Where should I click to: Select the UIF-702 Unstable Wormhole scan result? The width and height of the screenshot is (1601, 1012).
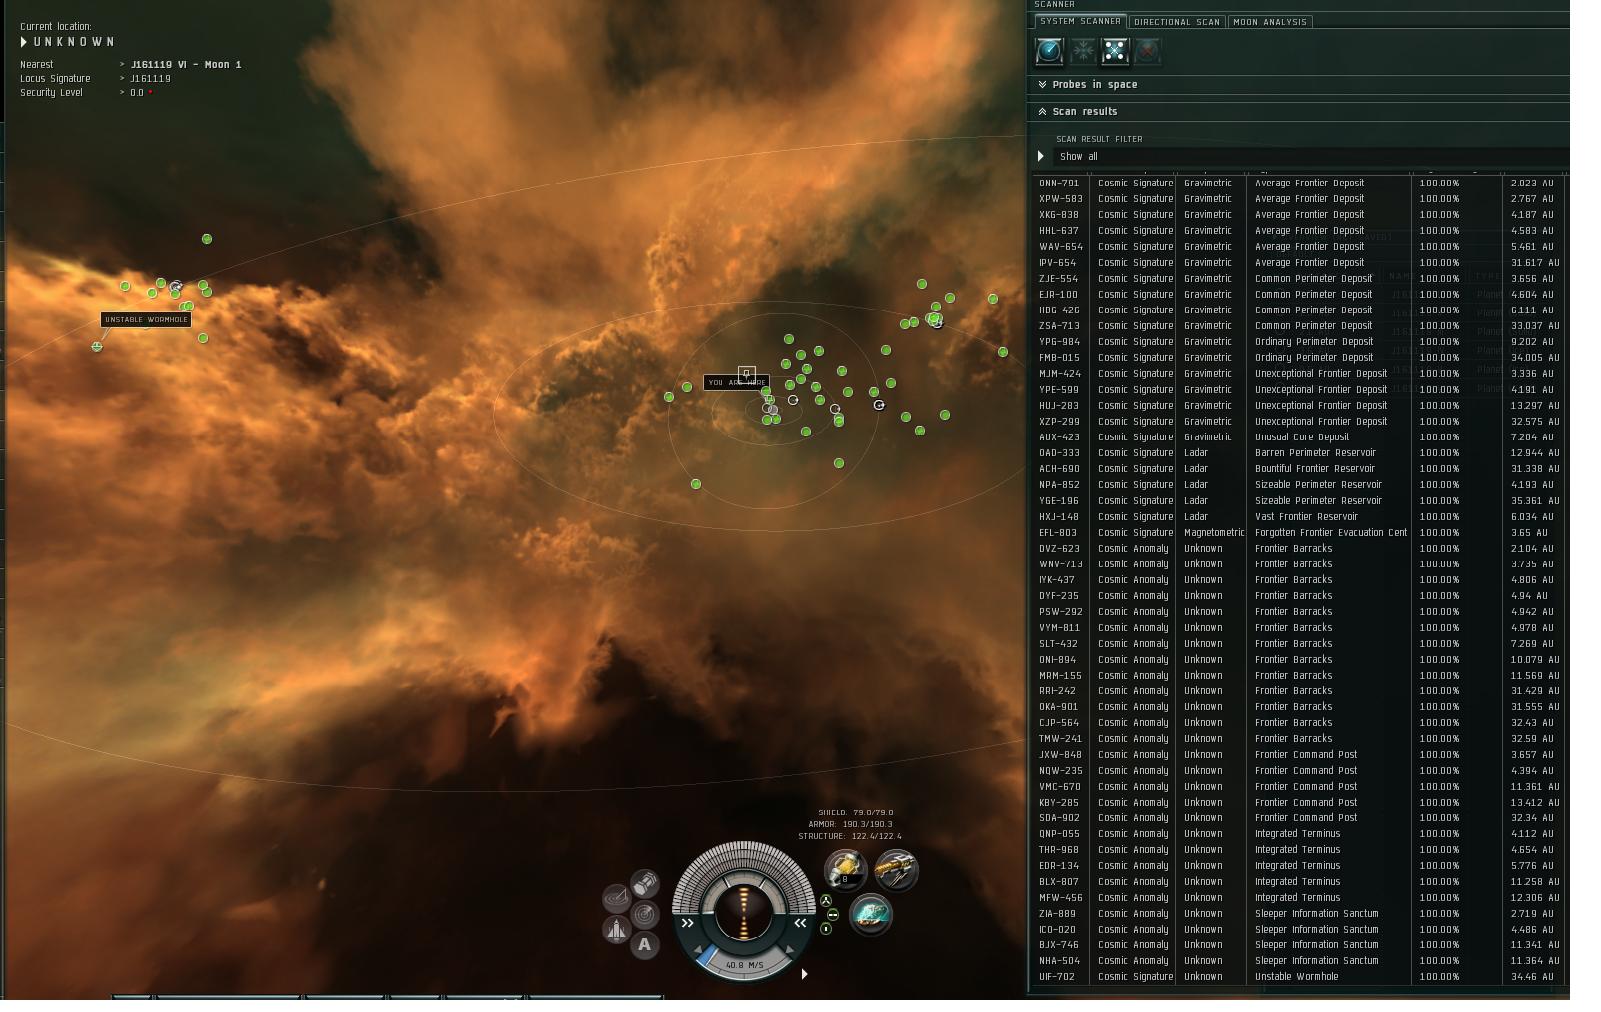tap(1298, 977)
